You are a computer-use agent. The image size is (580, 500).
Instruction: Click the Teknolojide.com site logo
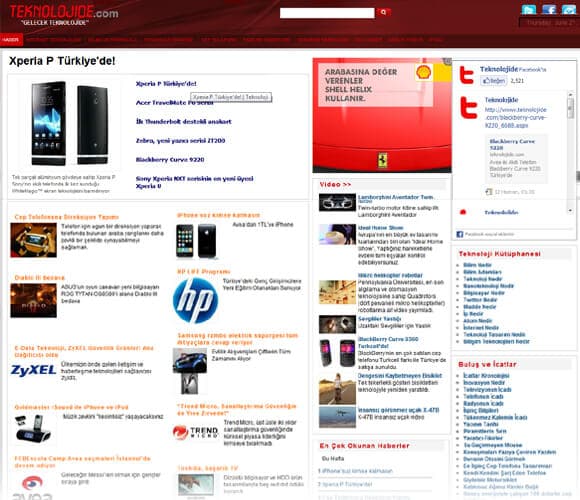coord(64,14)
